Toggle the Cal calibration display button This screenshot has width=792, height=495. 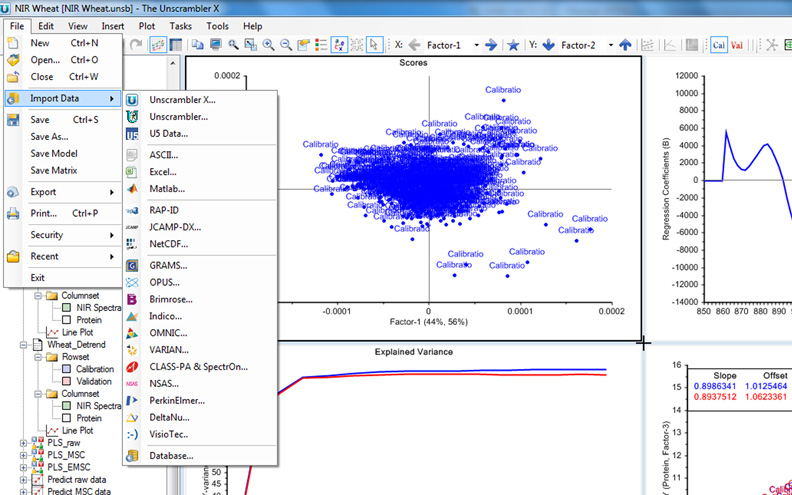pos(719,45)
